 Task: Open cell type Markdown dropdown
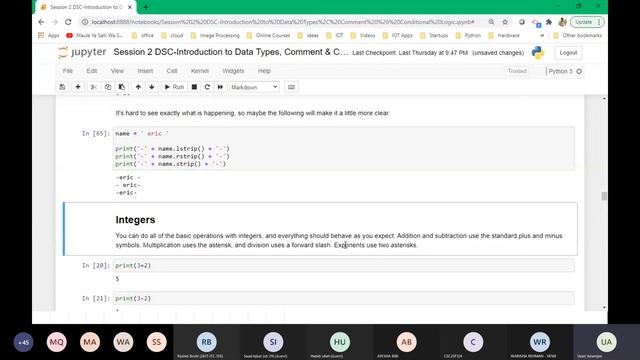[254, 87]
